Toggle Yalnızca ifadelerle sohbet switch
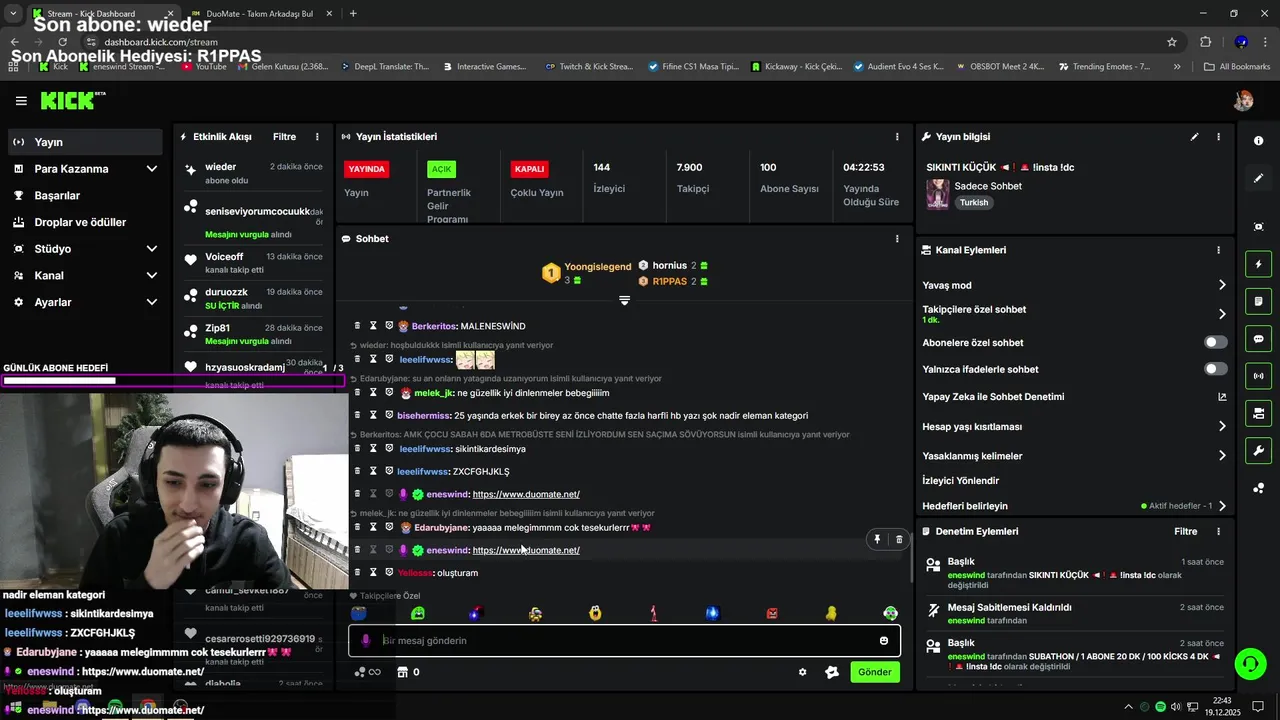This screenshot has height=720, width=1280. coord(1215,369)
